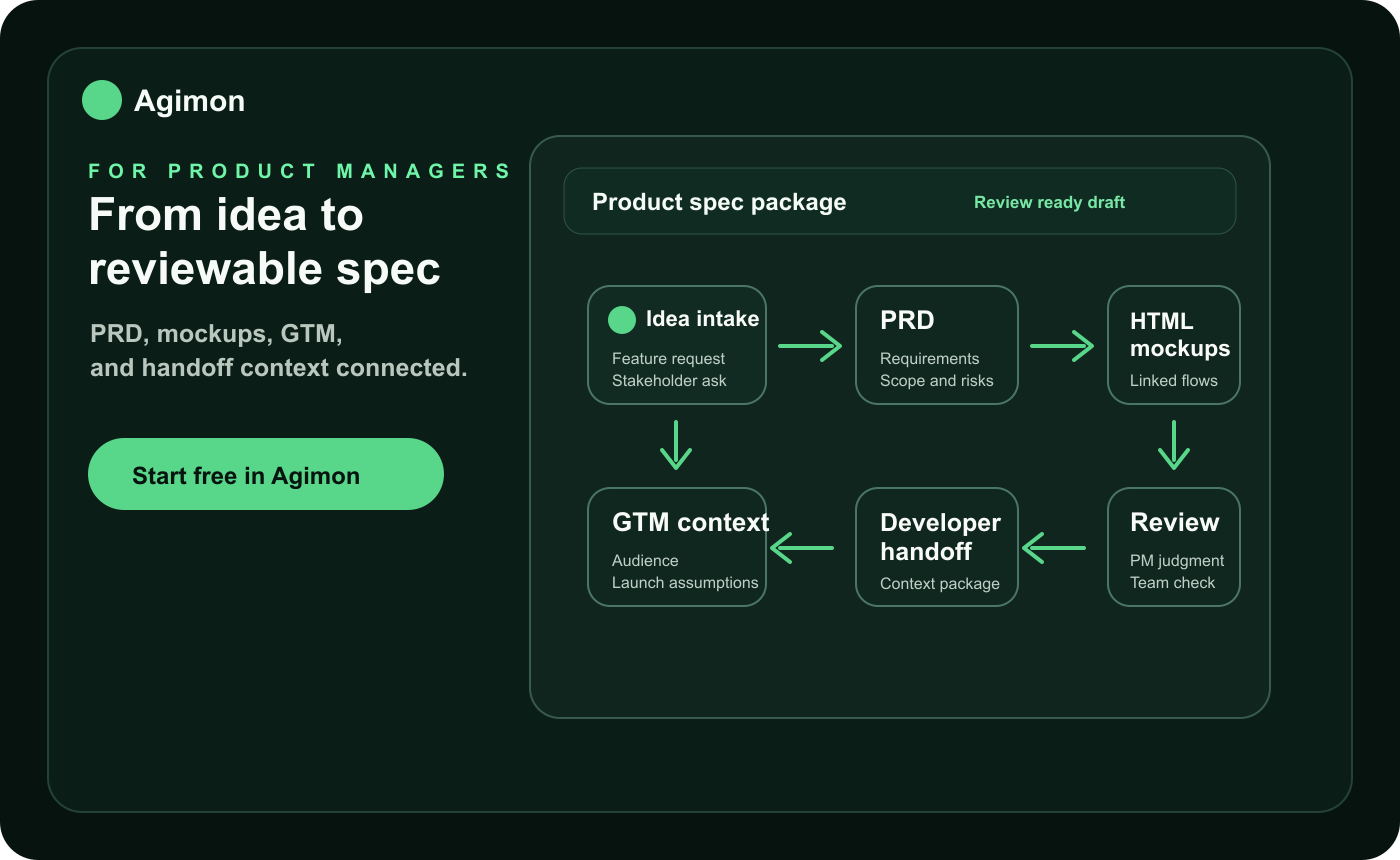
Task: Click the Agimon brand name text
Action: [189, 101]
